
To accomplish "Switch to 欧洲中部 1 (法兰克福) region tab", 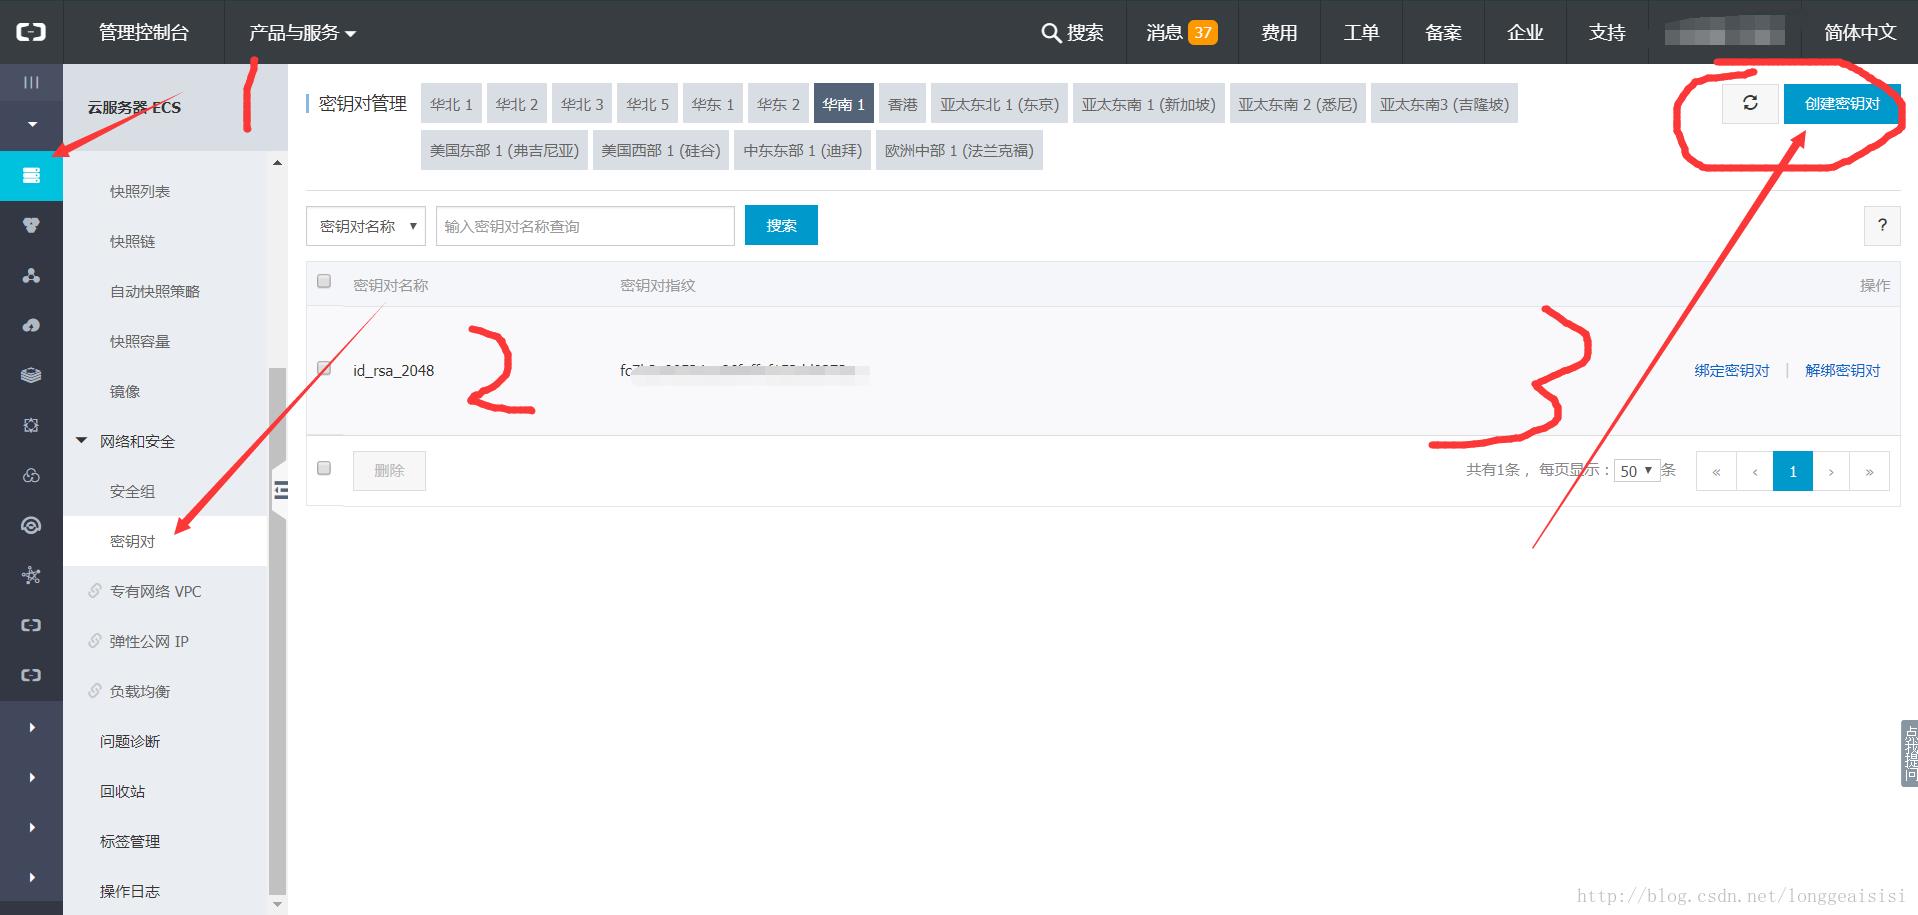I will pos(959,150).
